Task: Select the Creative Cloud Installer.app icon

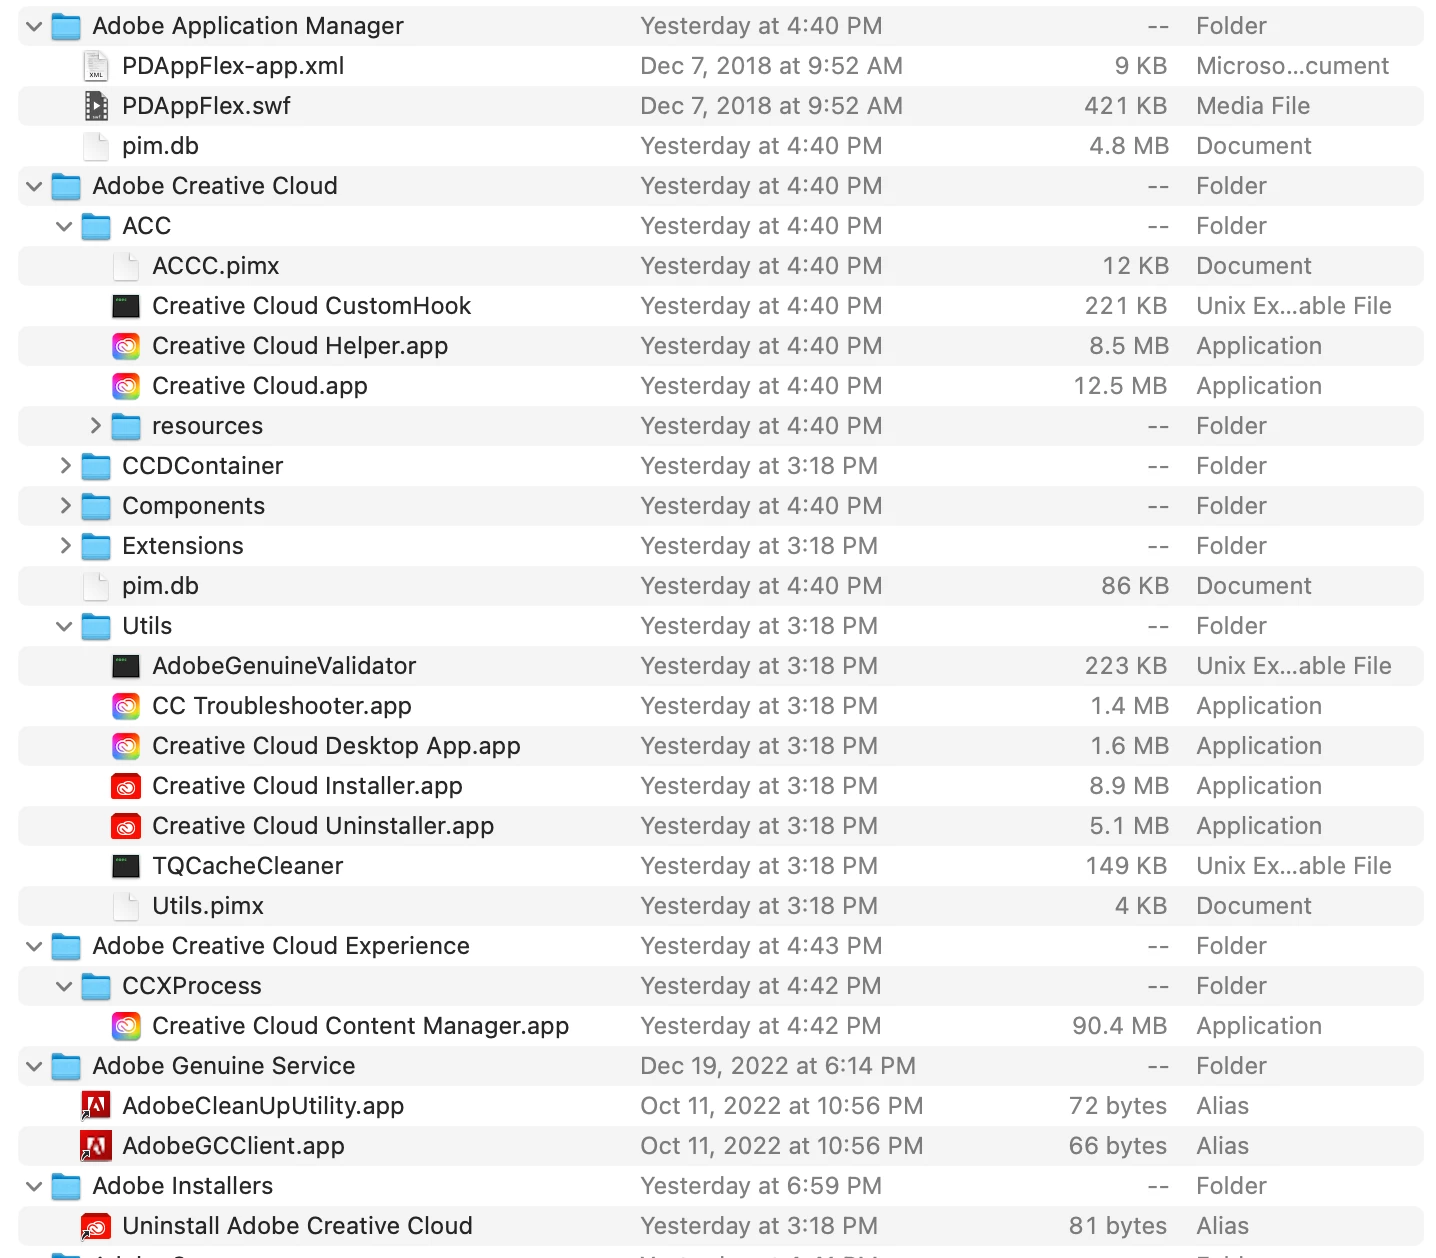Action: coord(126,786)
